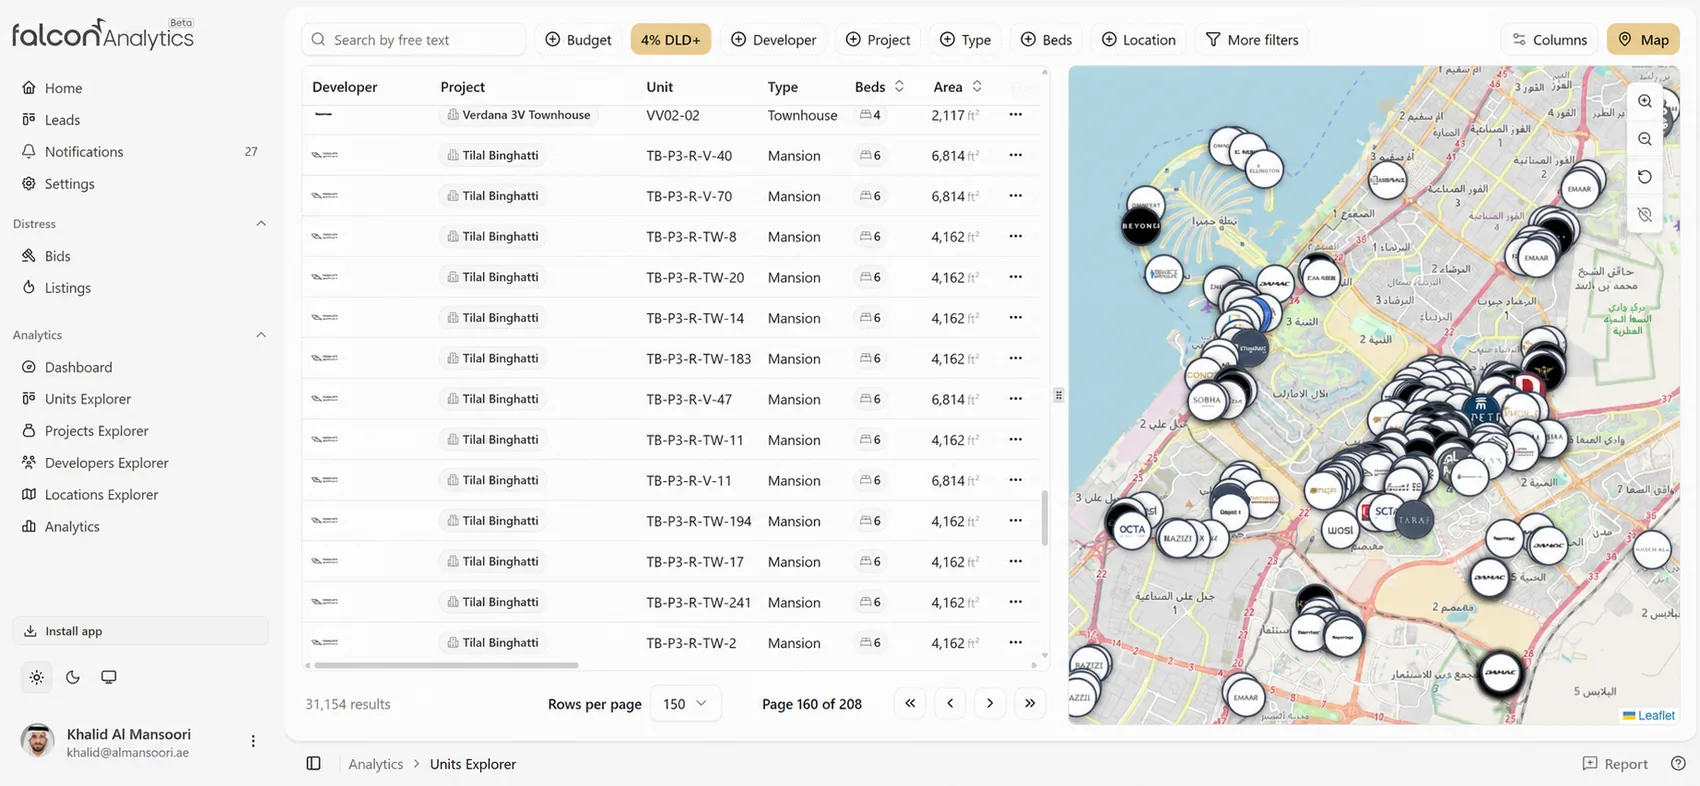Image resolution: width=1700 pixels, height=786 pixels.
Task: Collapse the Analytics section
Action: point(261,335)
